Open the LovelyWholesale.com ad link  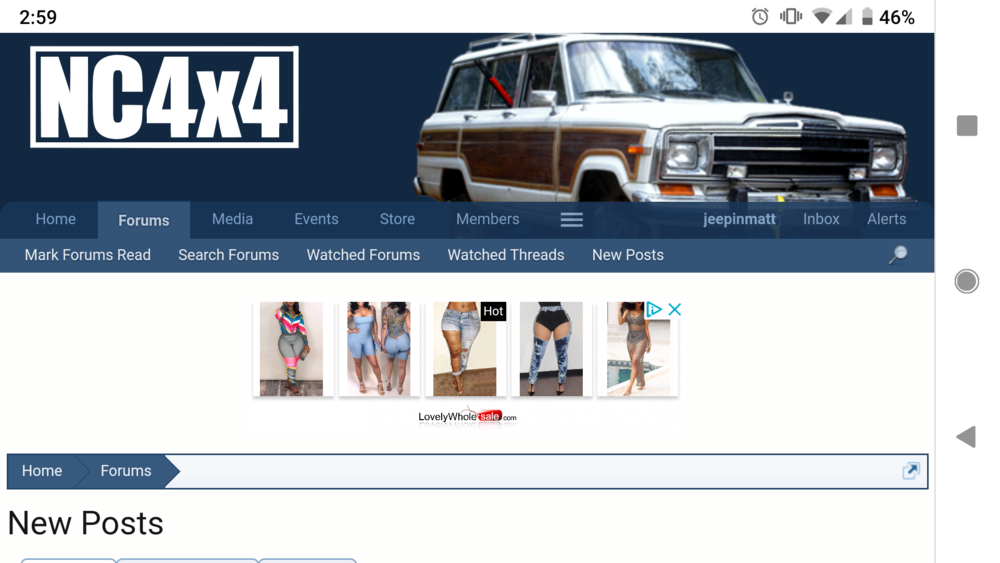tap(467, 416)
